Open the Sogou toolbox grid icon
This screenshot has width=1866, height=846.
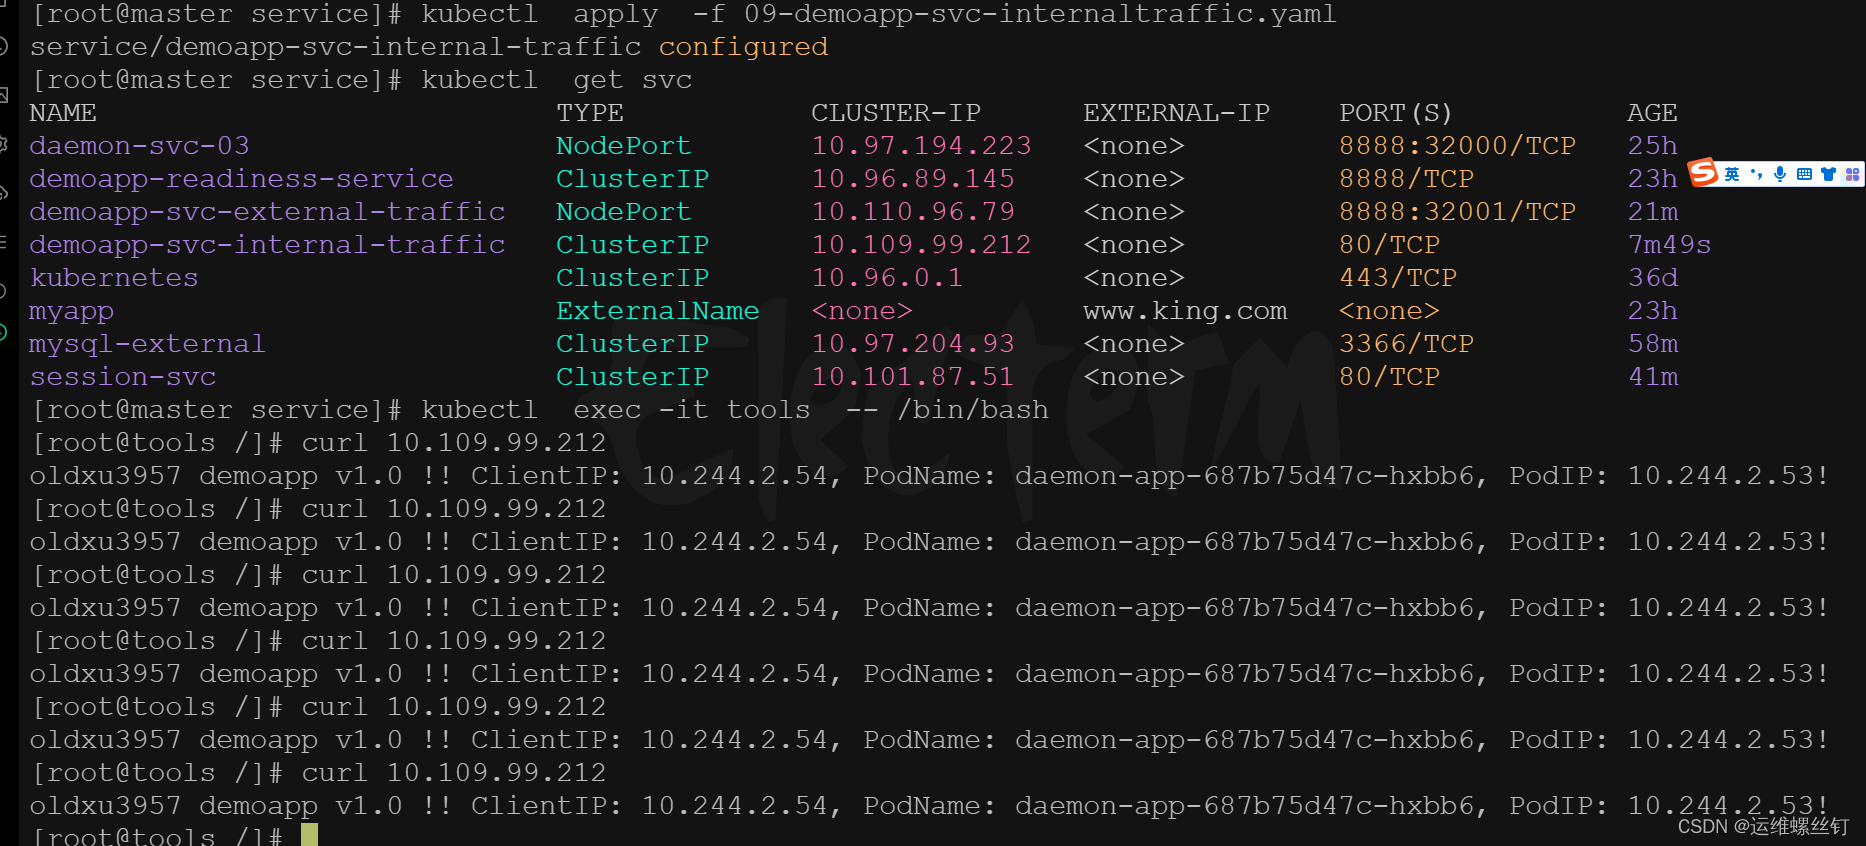(x=1852, y=174)
